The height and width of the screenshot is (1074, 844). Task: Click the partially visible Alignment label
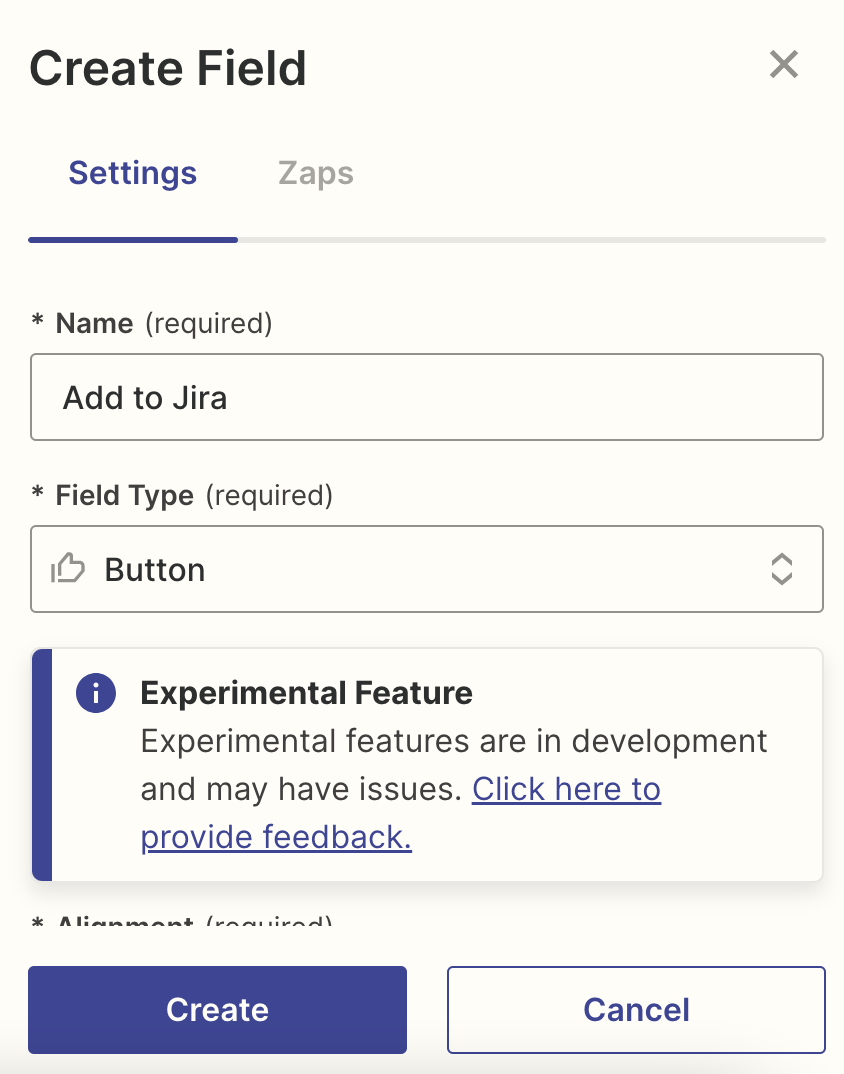(x=124, y=922)
